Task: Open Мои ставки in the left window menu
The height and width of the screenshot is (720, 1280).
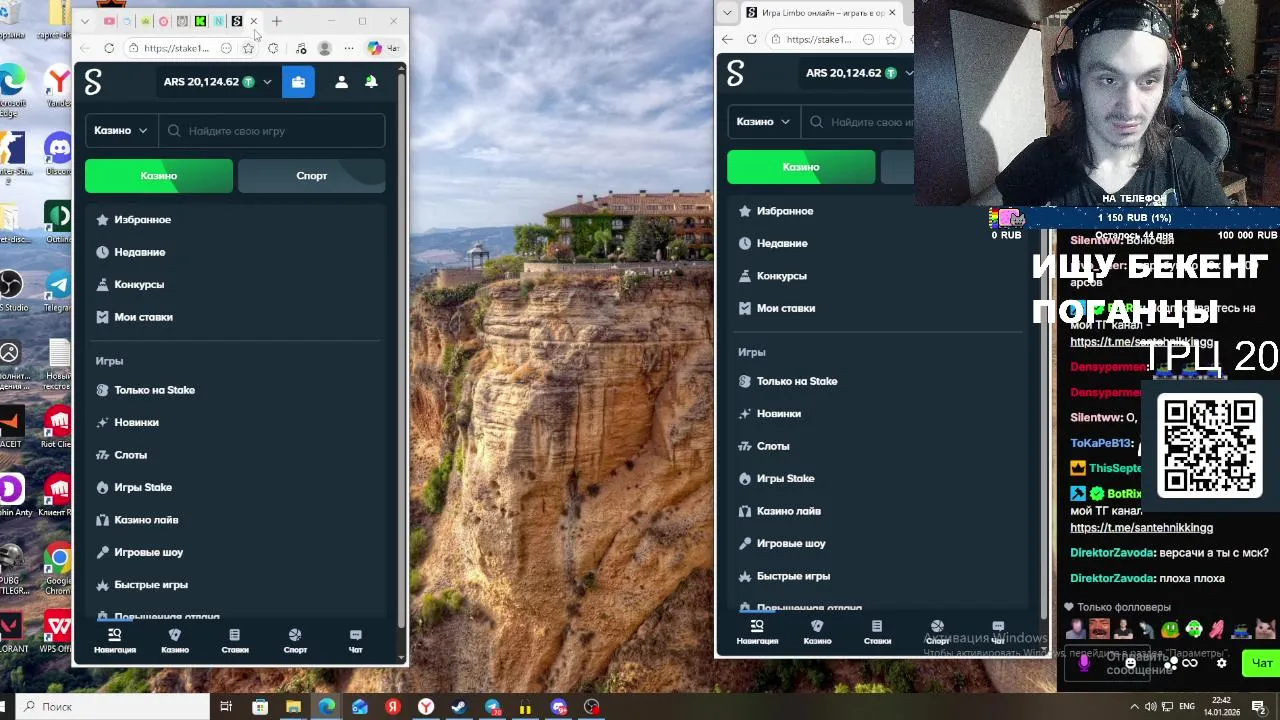Action: pyautogui.click(x=143, y=317)
